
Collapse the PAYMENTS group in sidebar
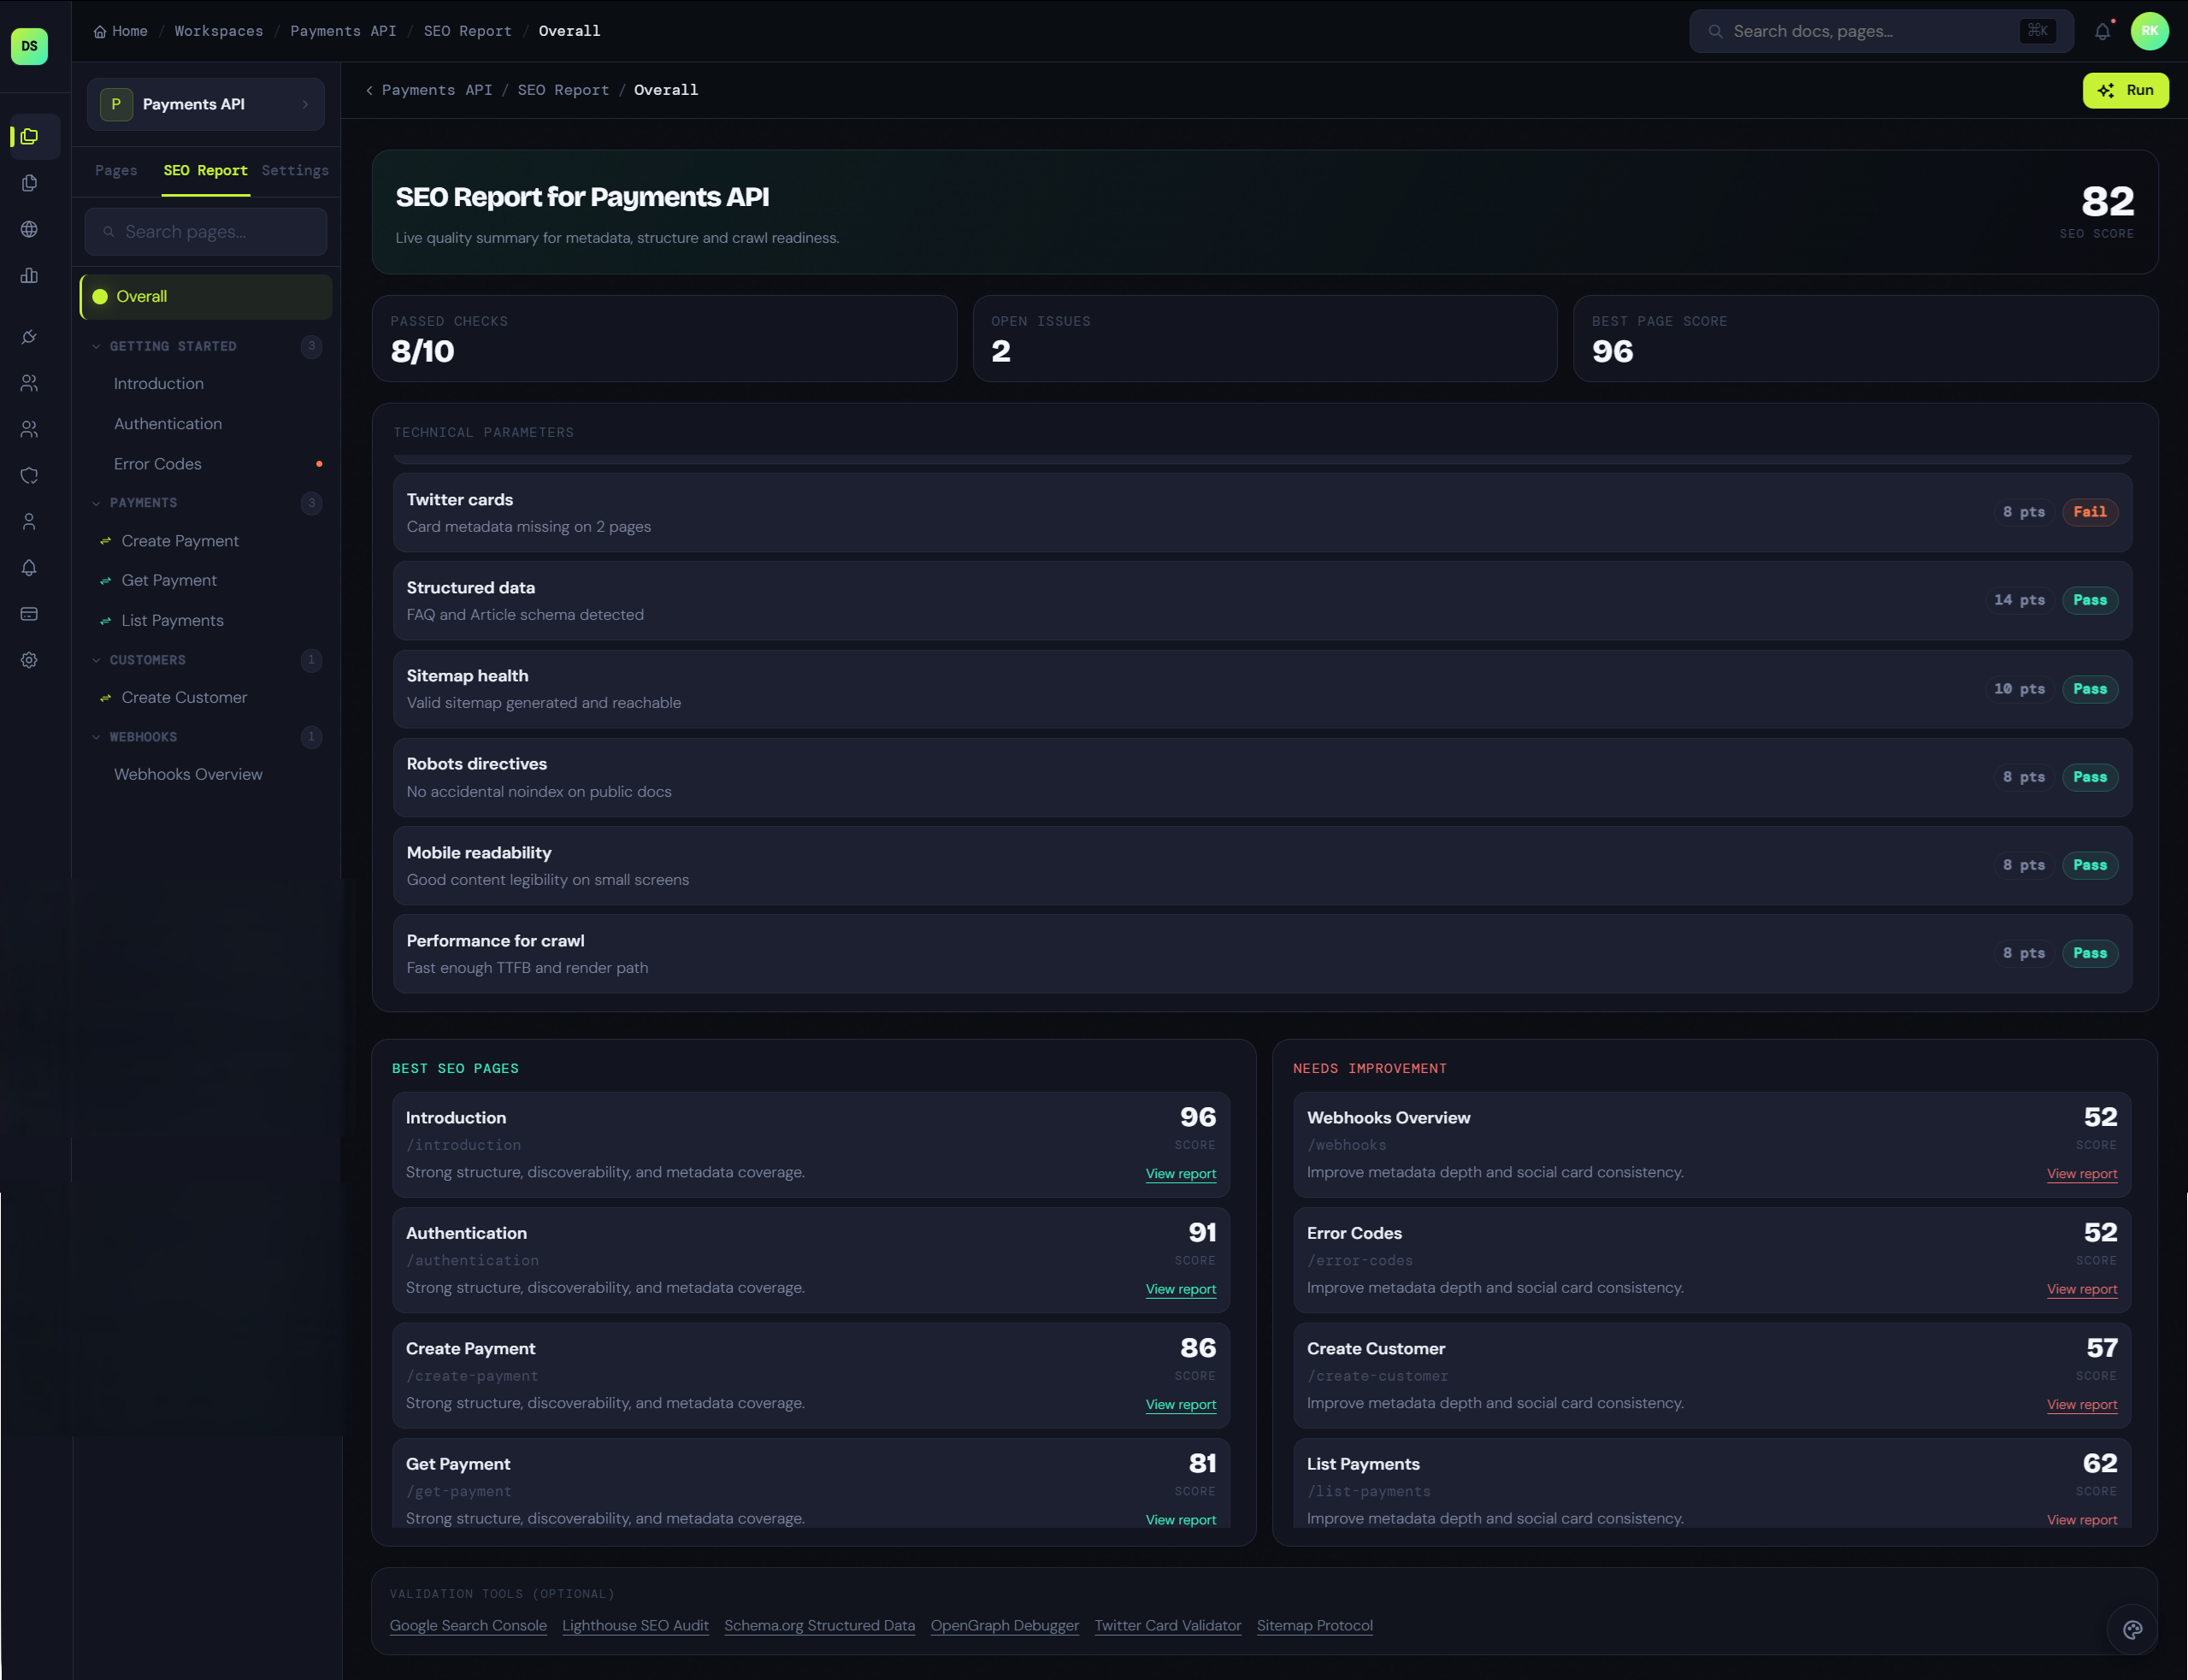(x=96, y=503)
